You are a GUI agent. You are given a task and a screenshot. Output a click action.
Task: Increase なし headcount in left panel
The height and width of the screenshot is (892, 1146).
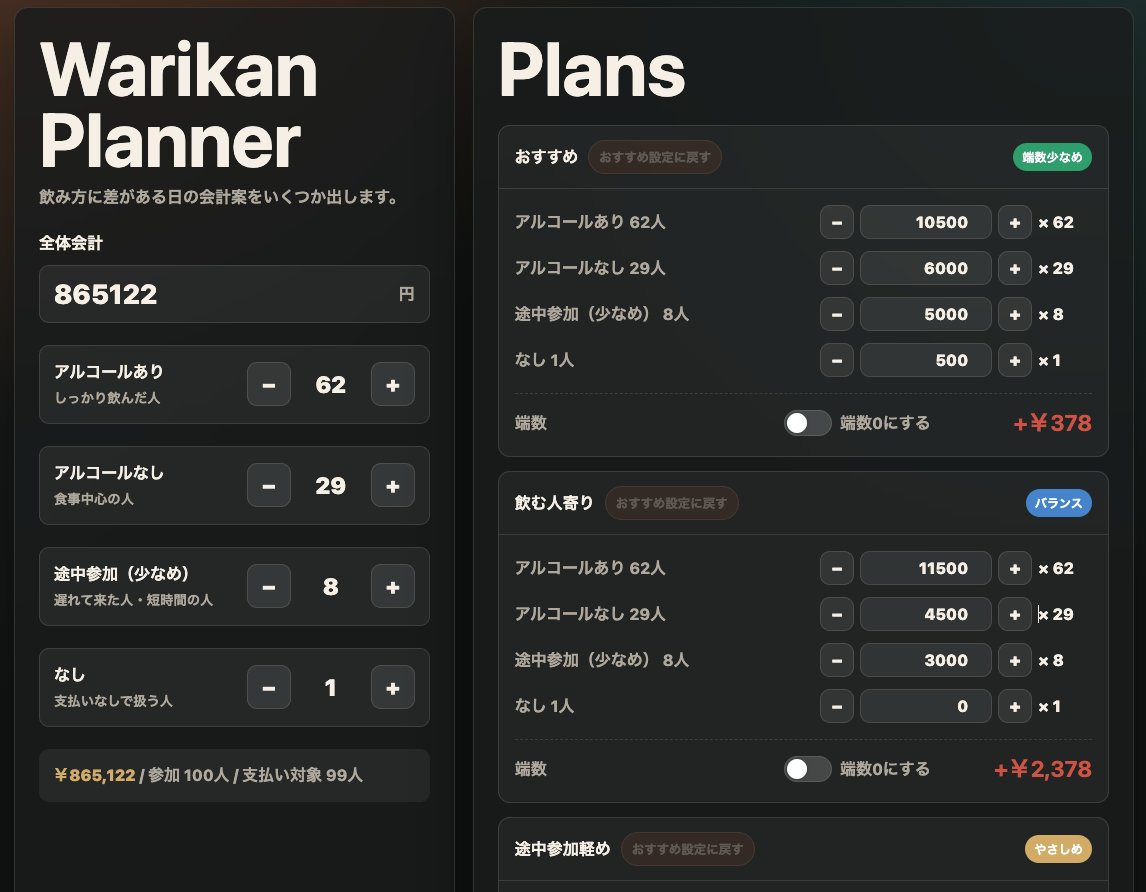click(x=392, y=687)
